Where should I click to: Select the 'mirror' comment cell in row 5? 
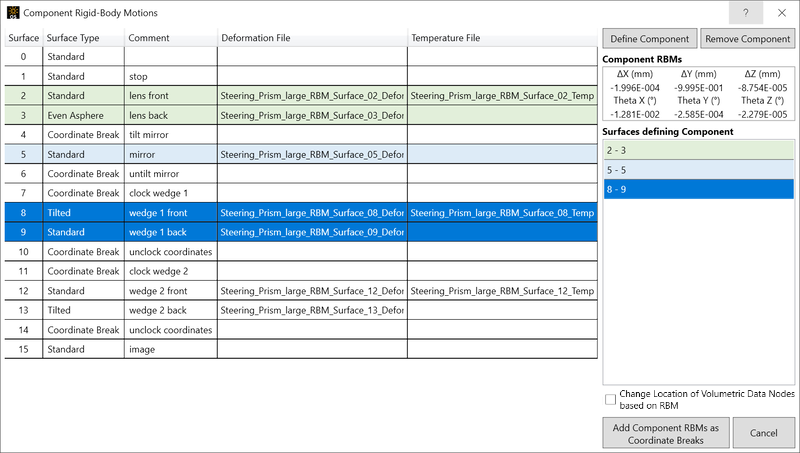(171, 155)
